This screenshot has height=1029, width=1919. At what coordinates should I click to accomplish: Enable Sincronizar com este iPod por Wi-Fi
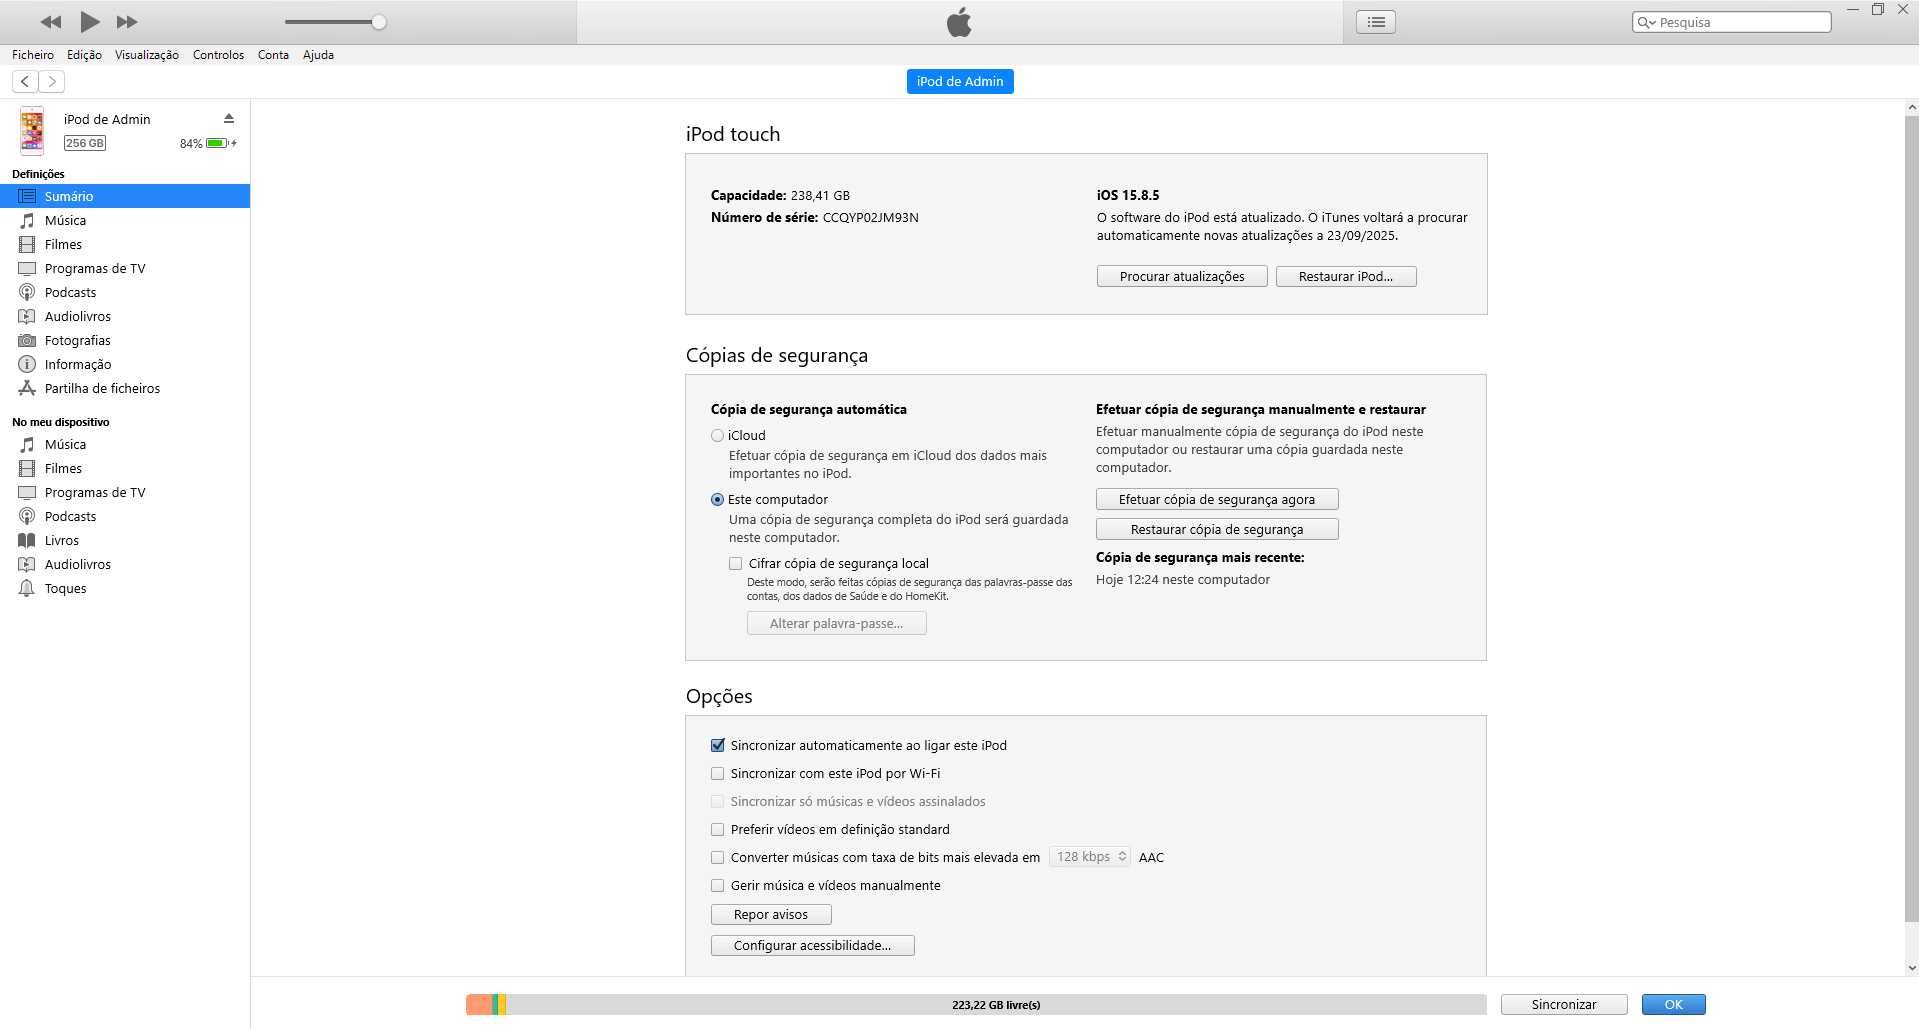[x=717, y=773]
